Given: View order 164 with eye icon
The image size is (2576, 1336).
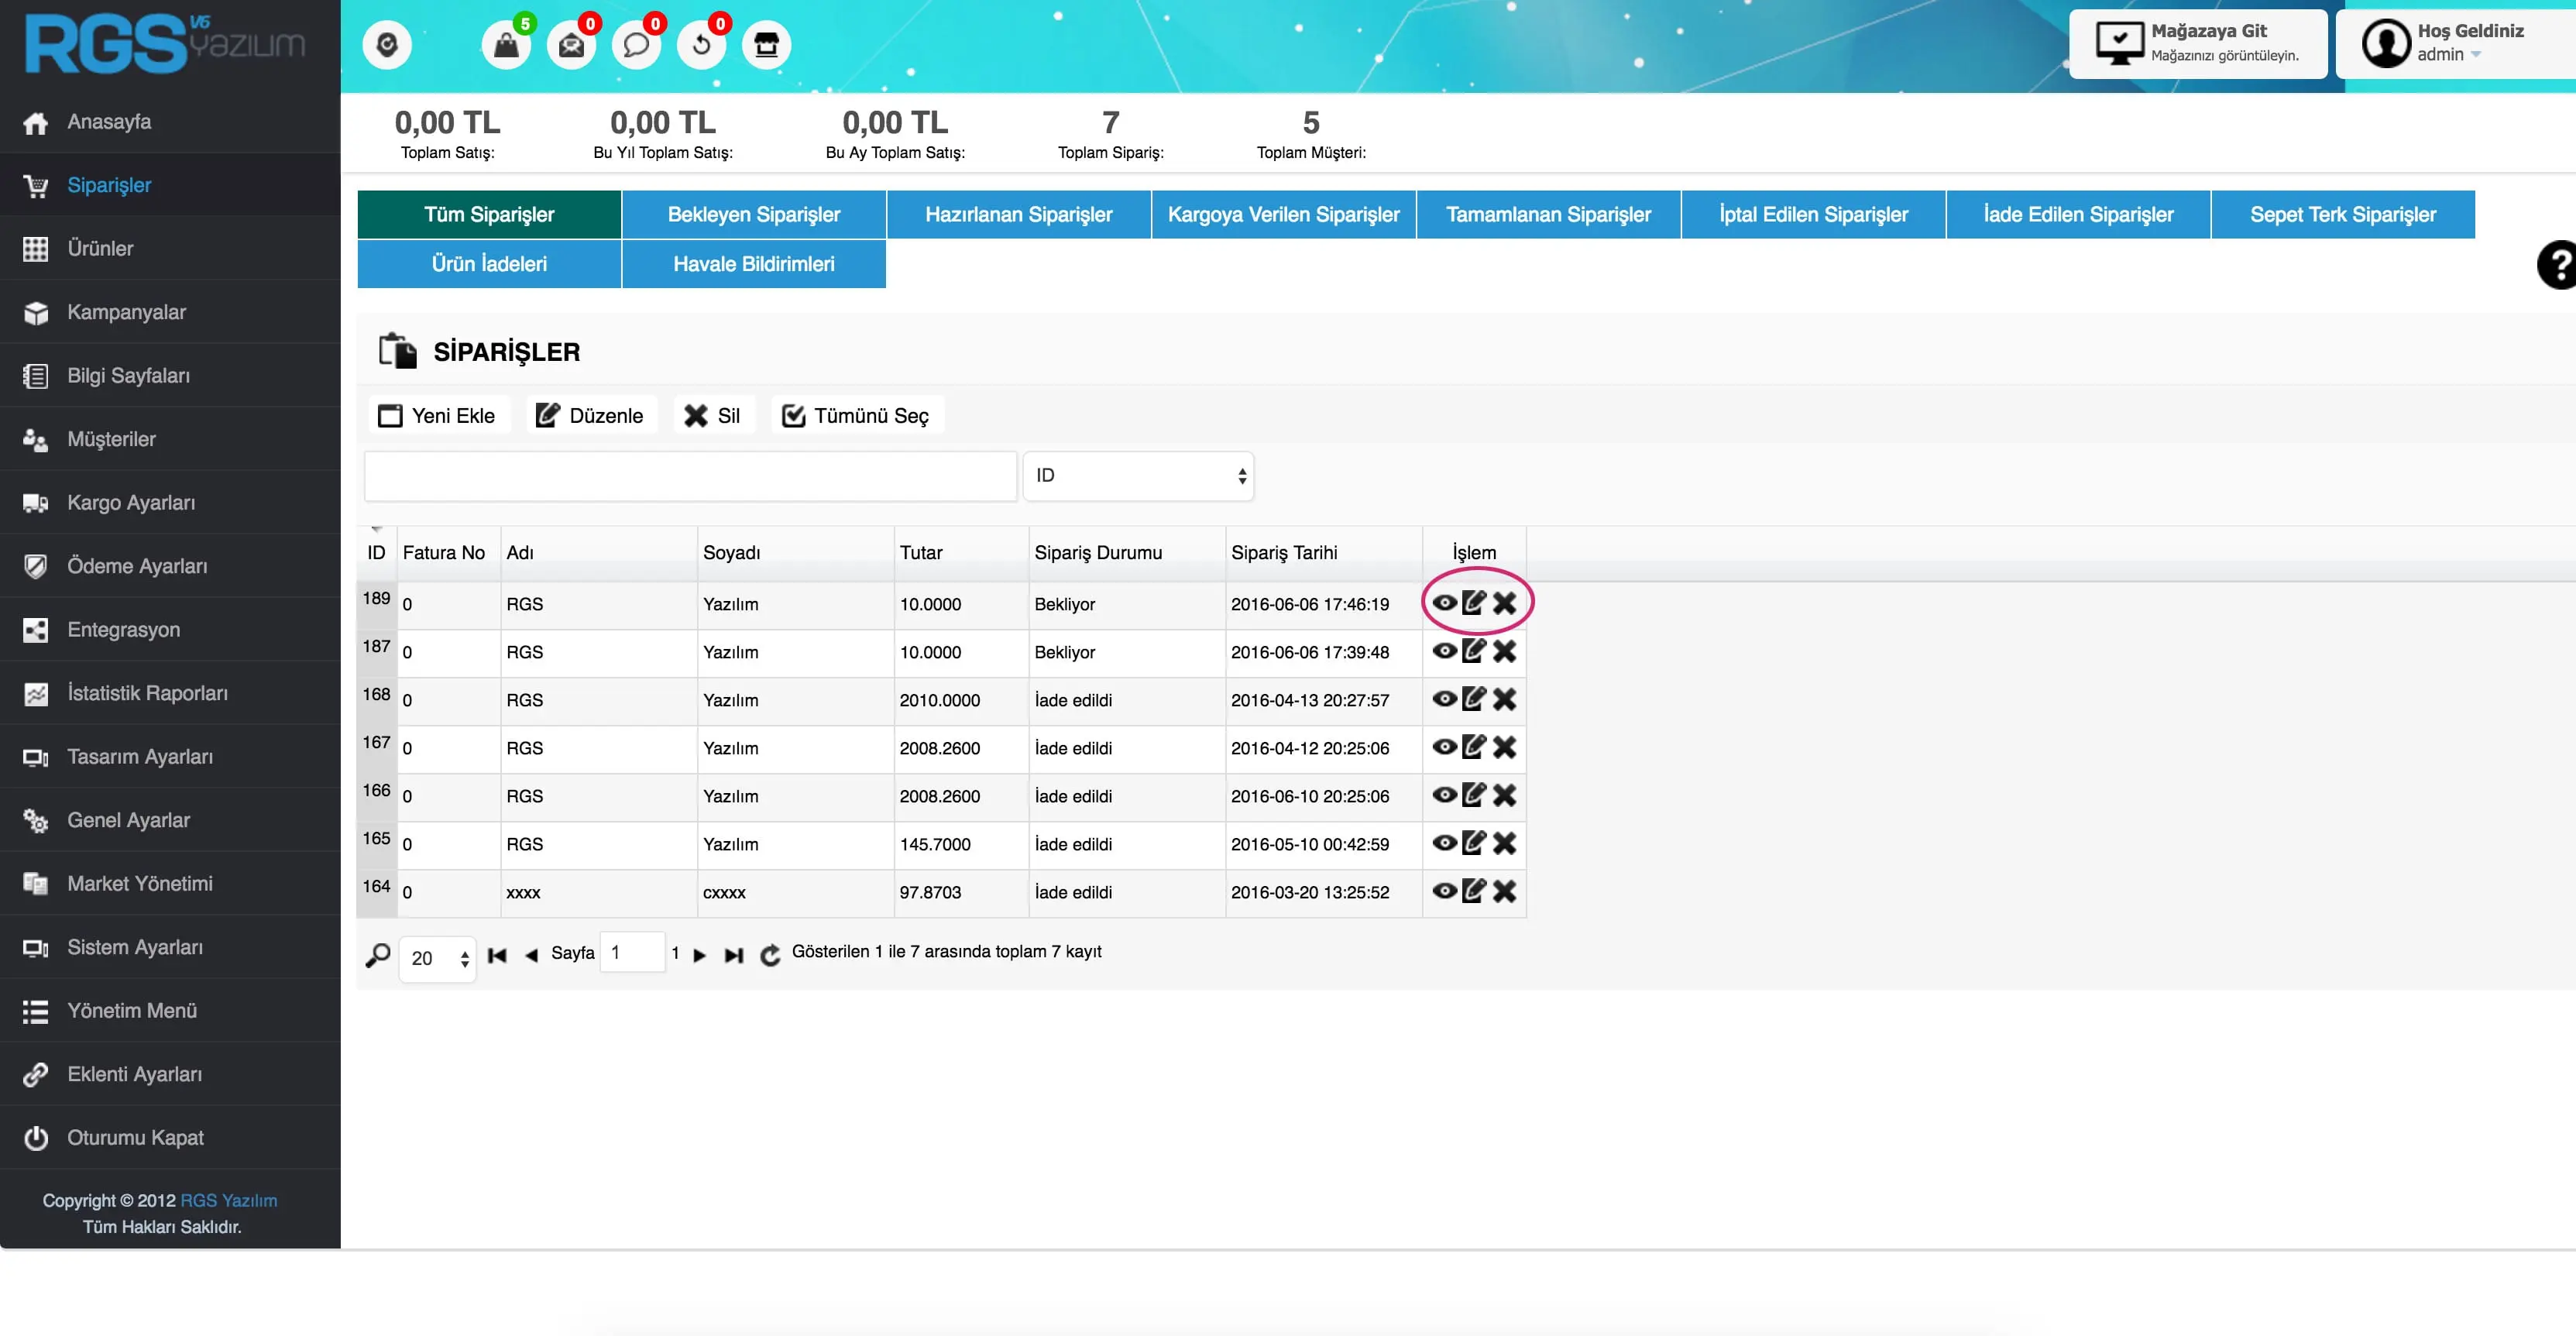Looking at the screenshot, I should point(1444,890).
